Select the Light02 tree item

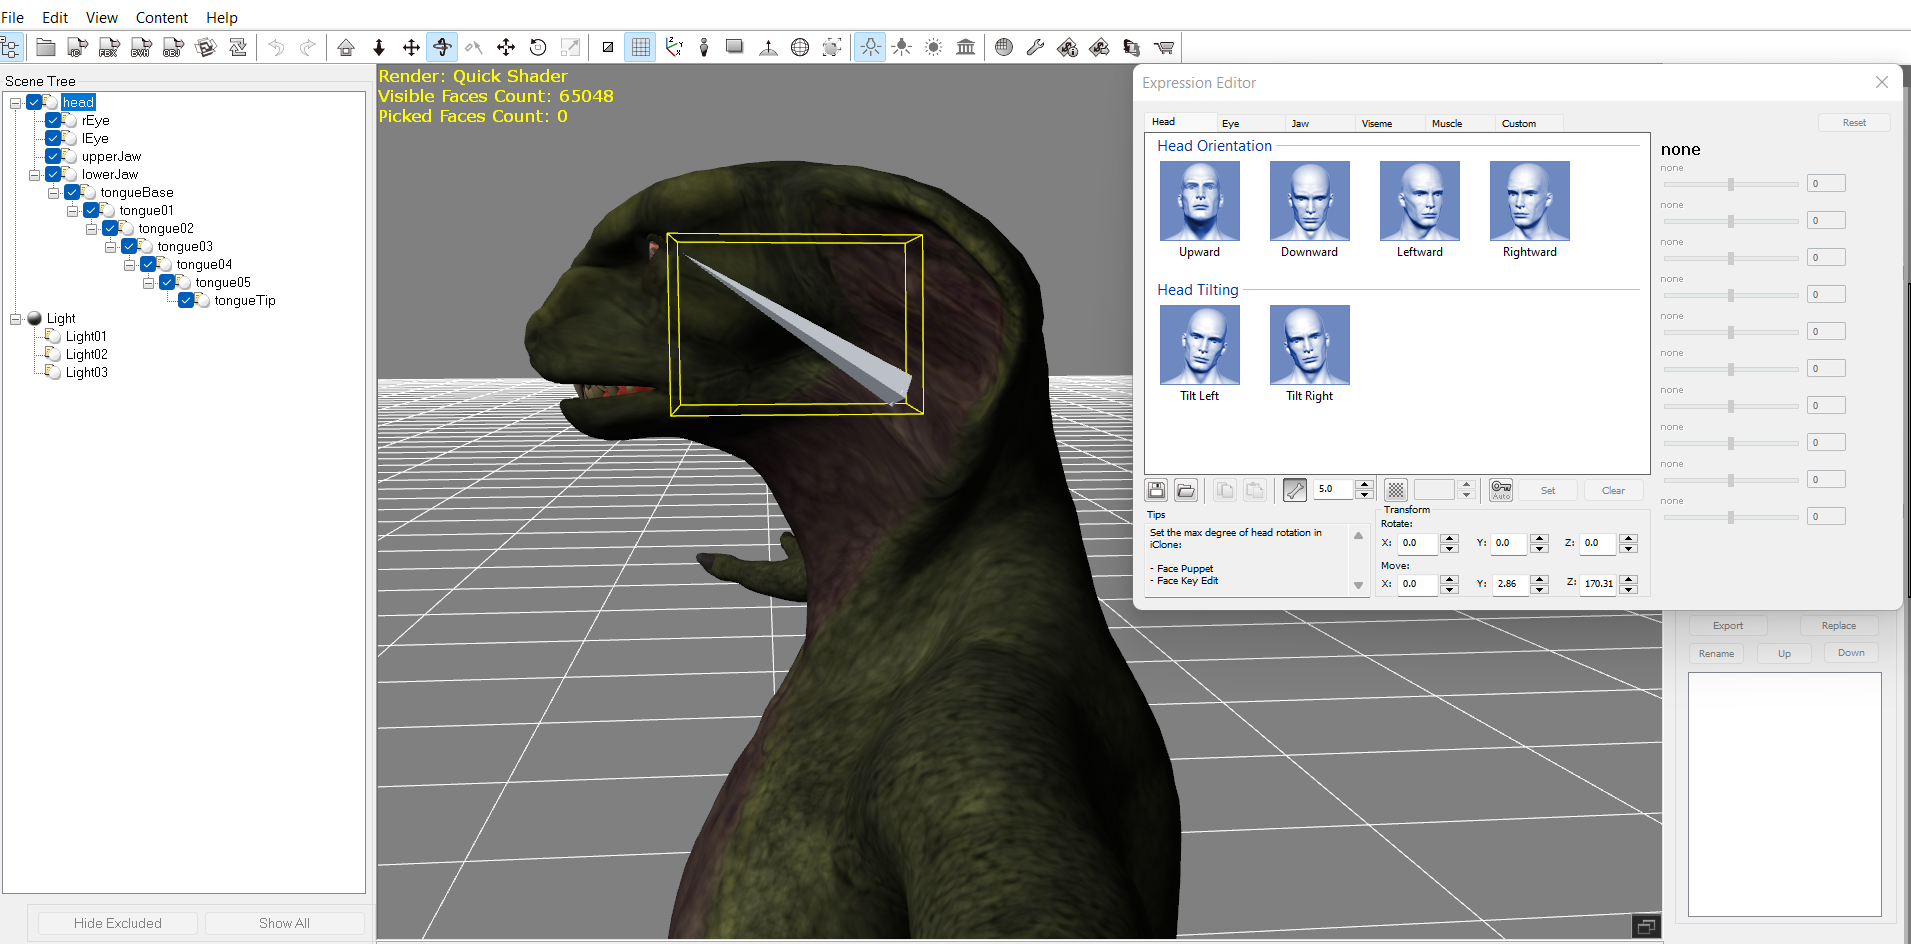click(x=86, y=354)
